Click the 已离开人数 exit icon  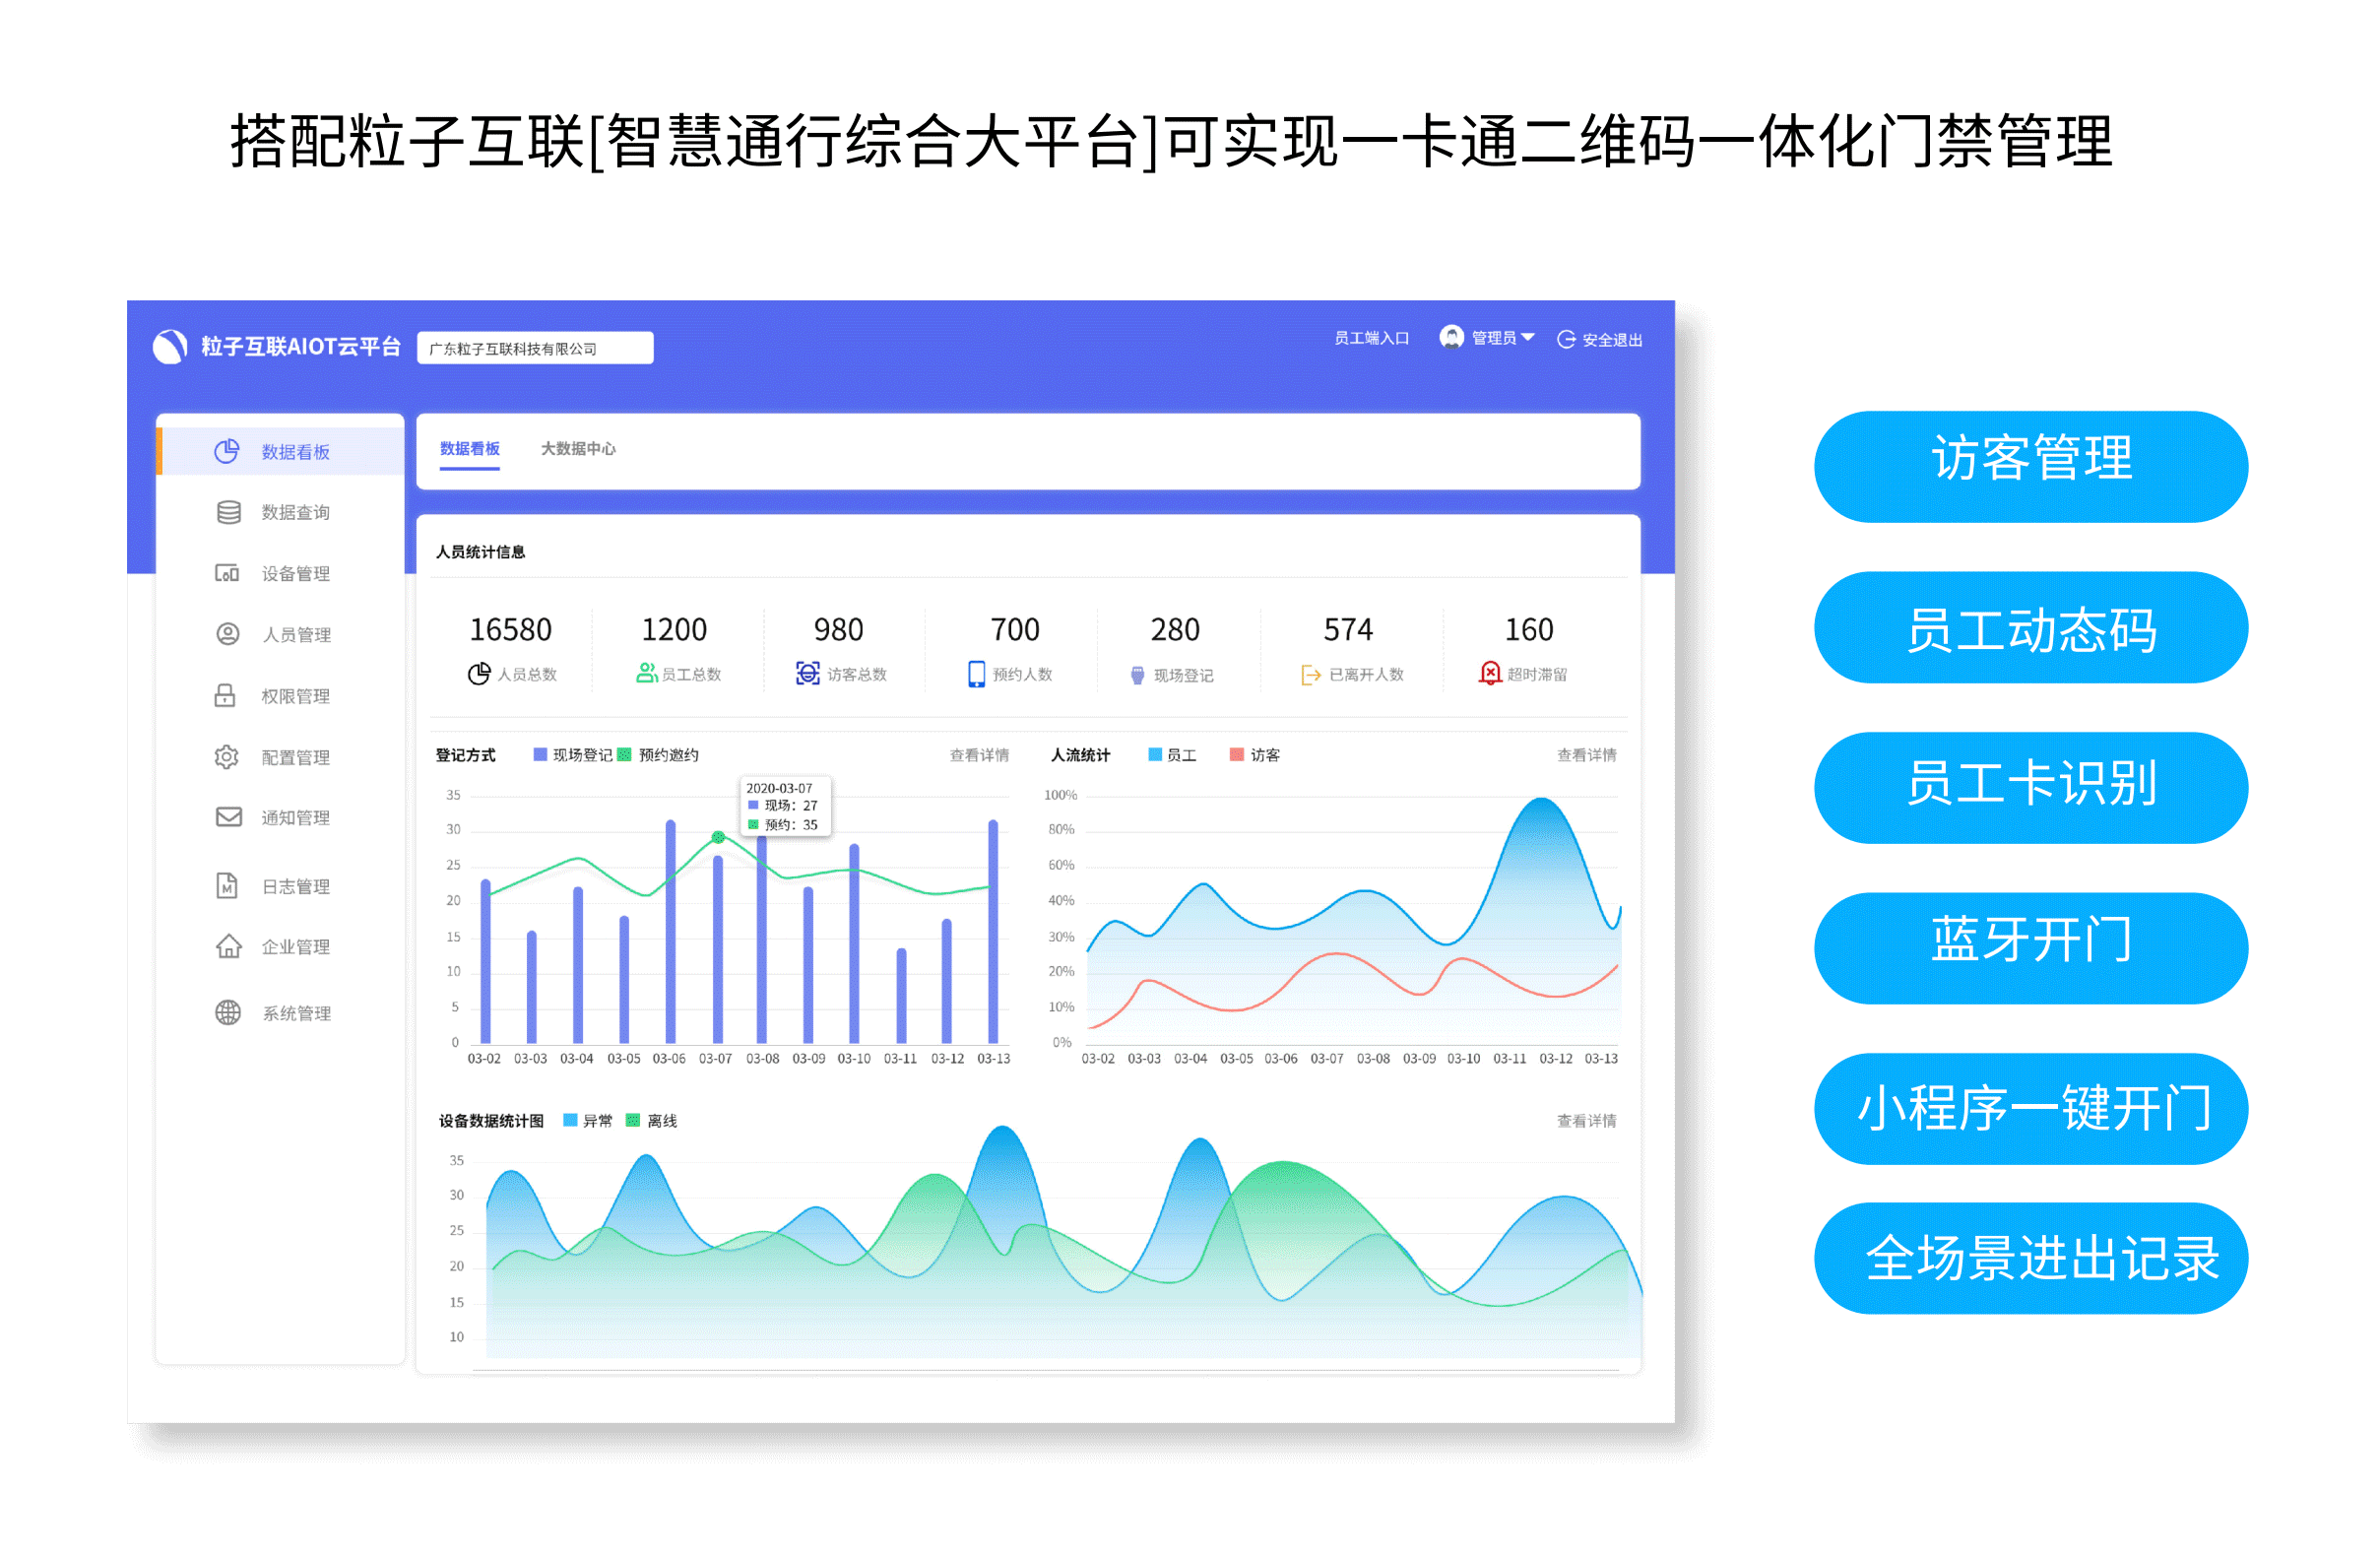1311,676
